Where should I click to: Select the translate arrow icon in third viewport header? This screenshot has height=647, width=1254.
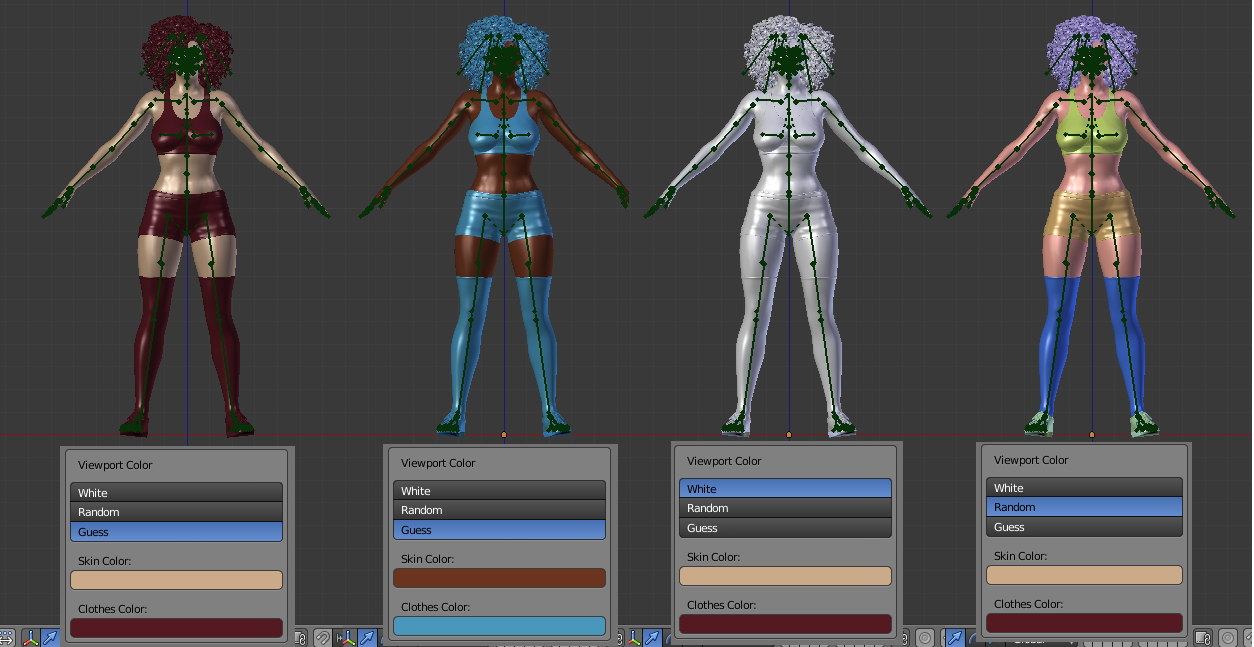point(653,637)
